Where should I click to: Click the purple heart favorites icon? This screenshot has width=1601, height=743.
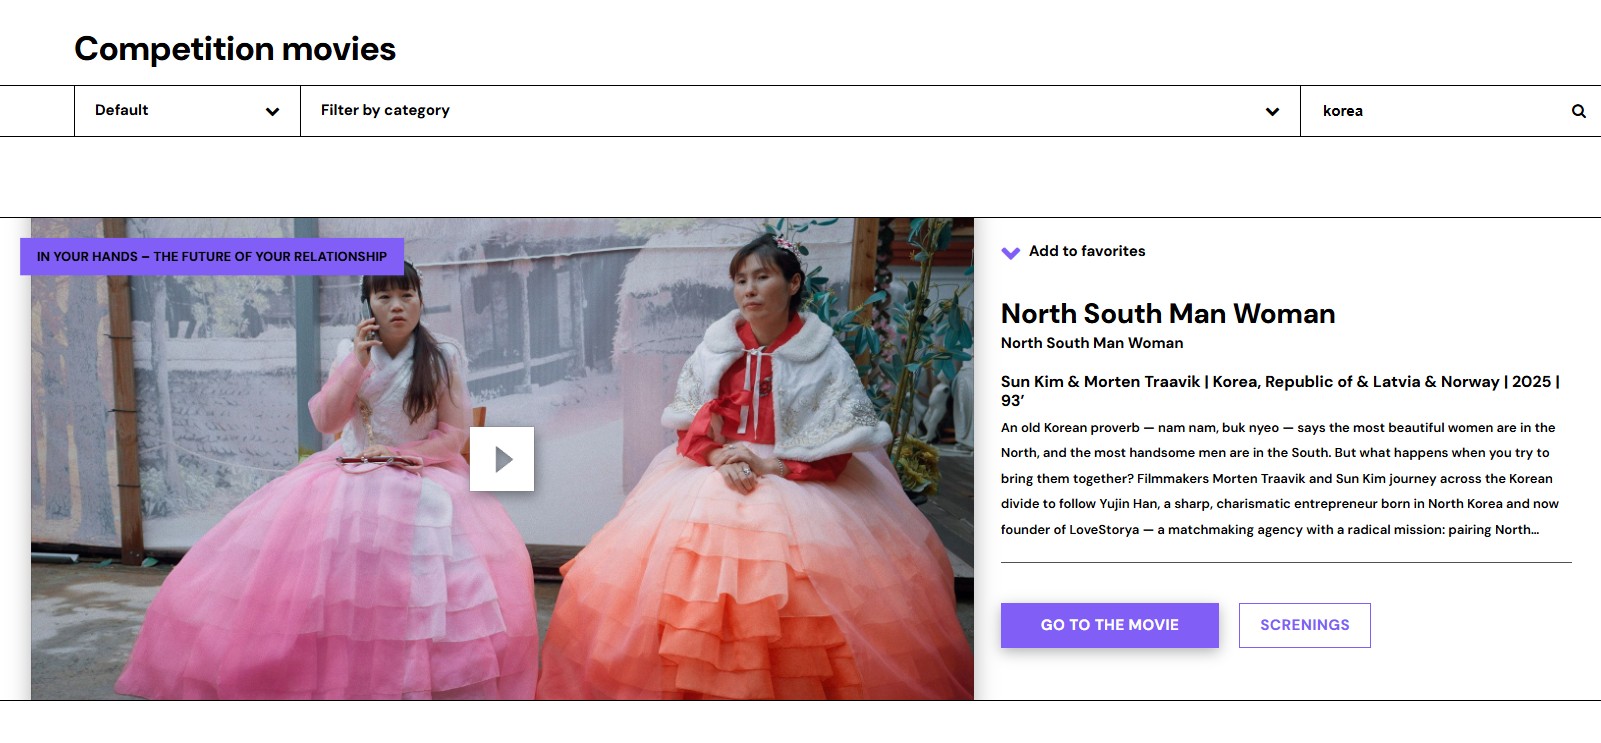point(1011,252)
